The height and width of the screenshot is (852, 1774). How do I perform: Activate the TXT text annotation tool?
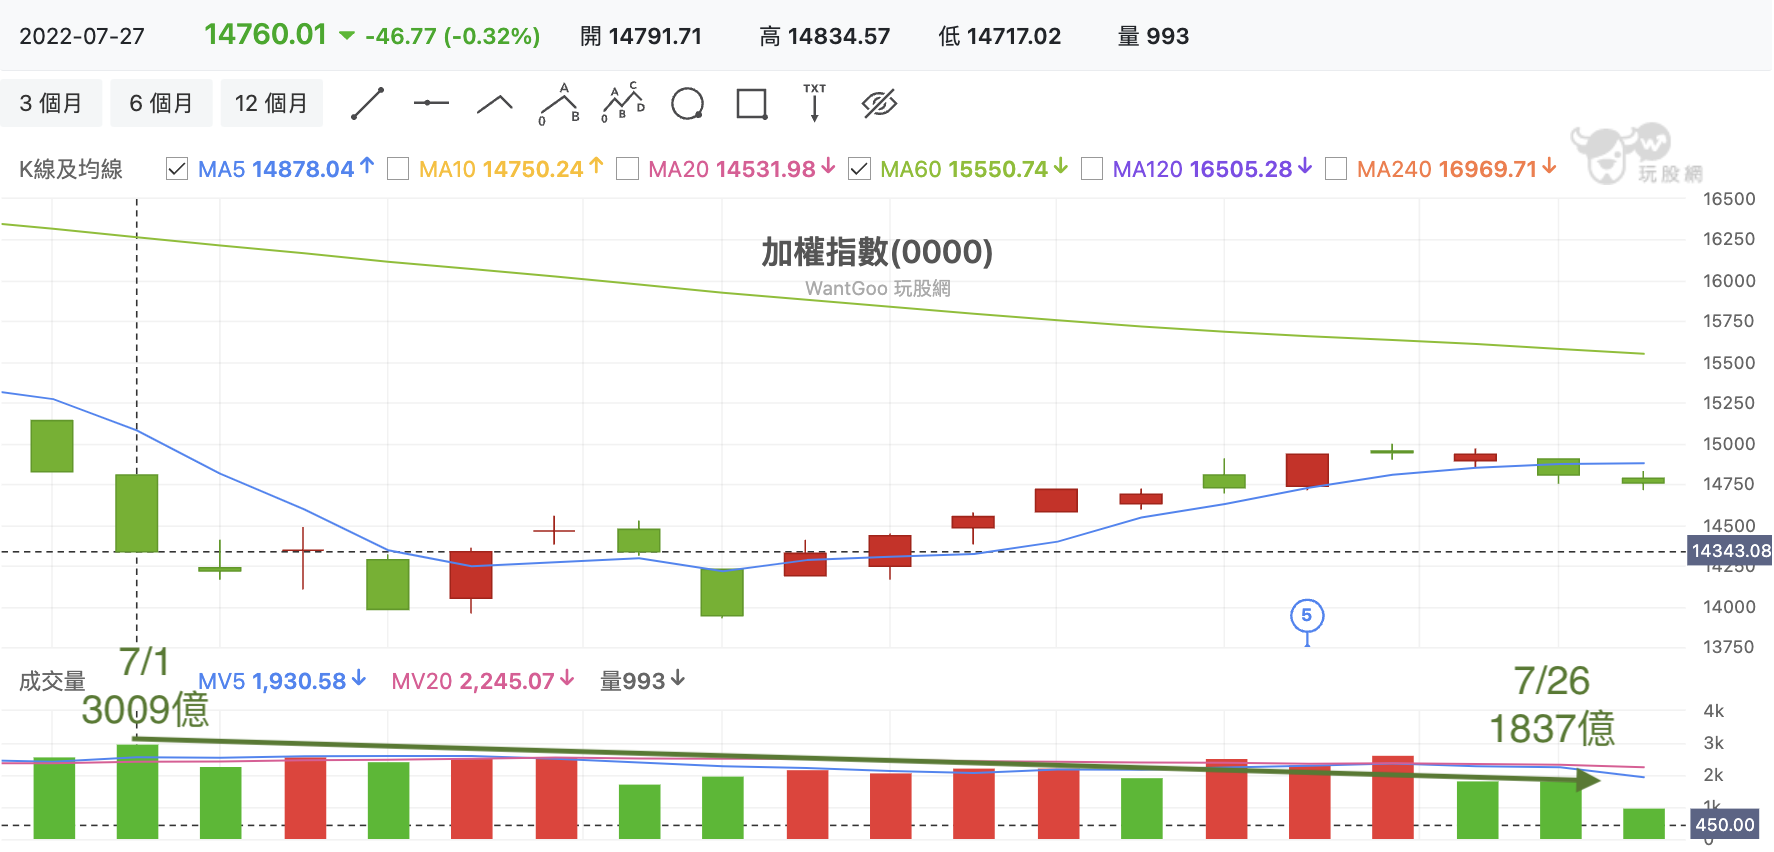click(815, 103)
